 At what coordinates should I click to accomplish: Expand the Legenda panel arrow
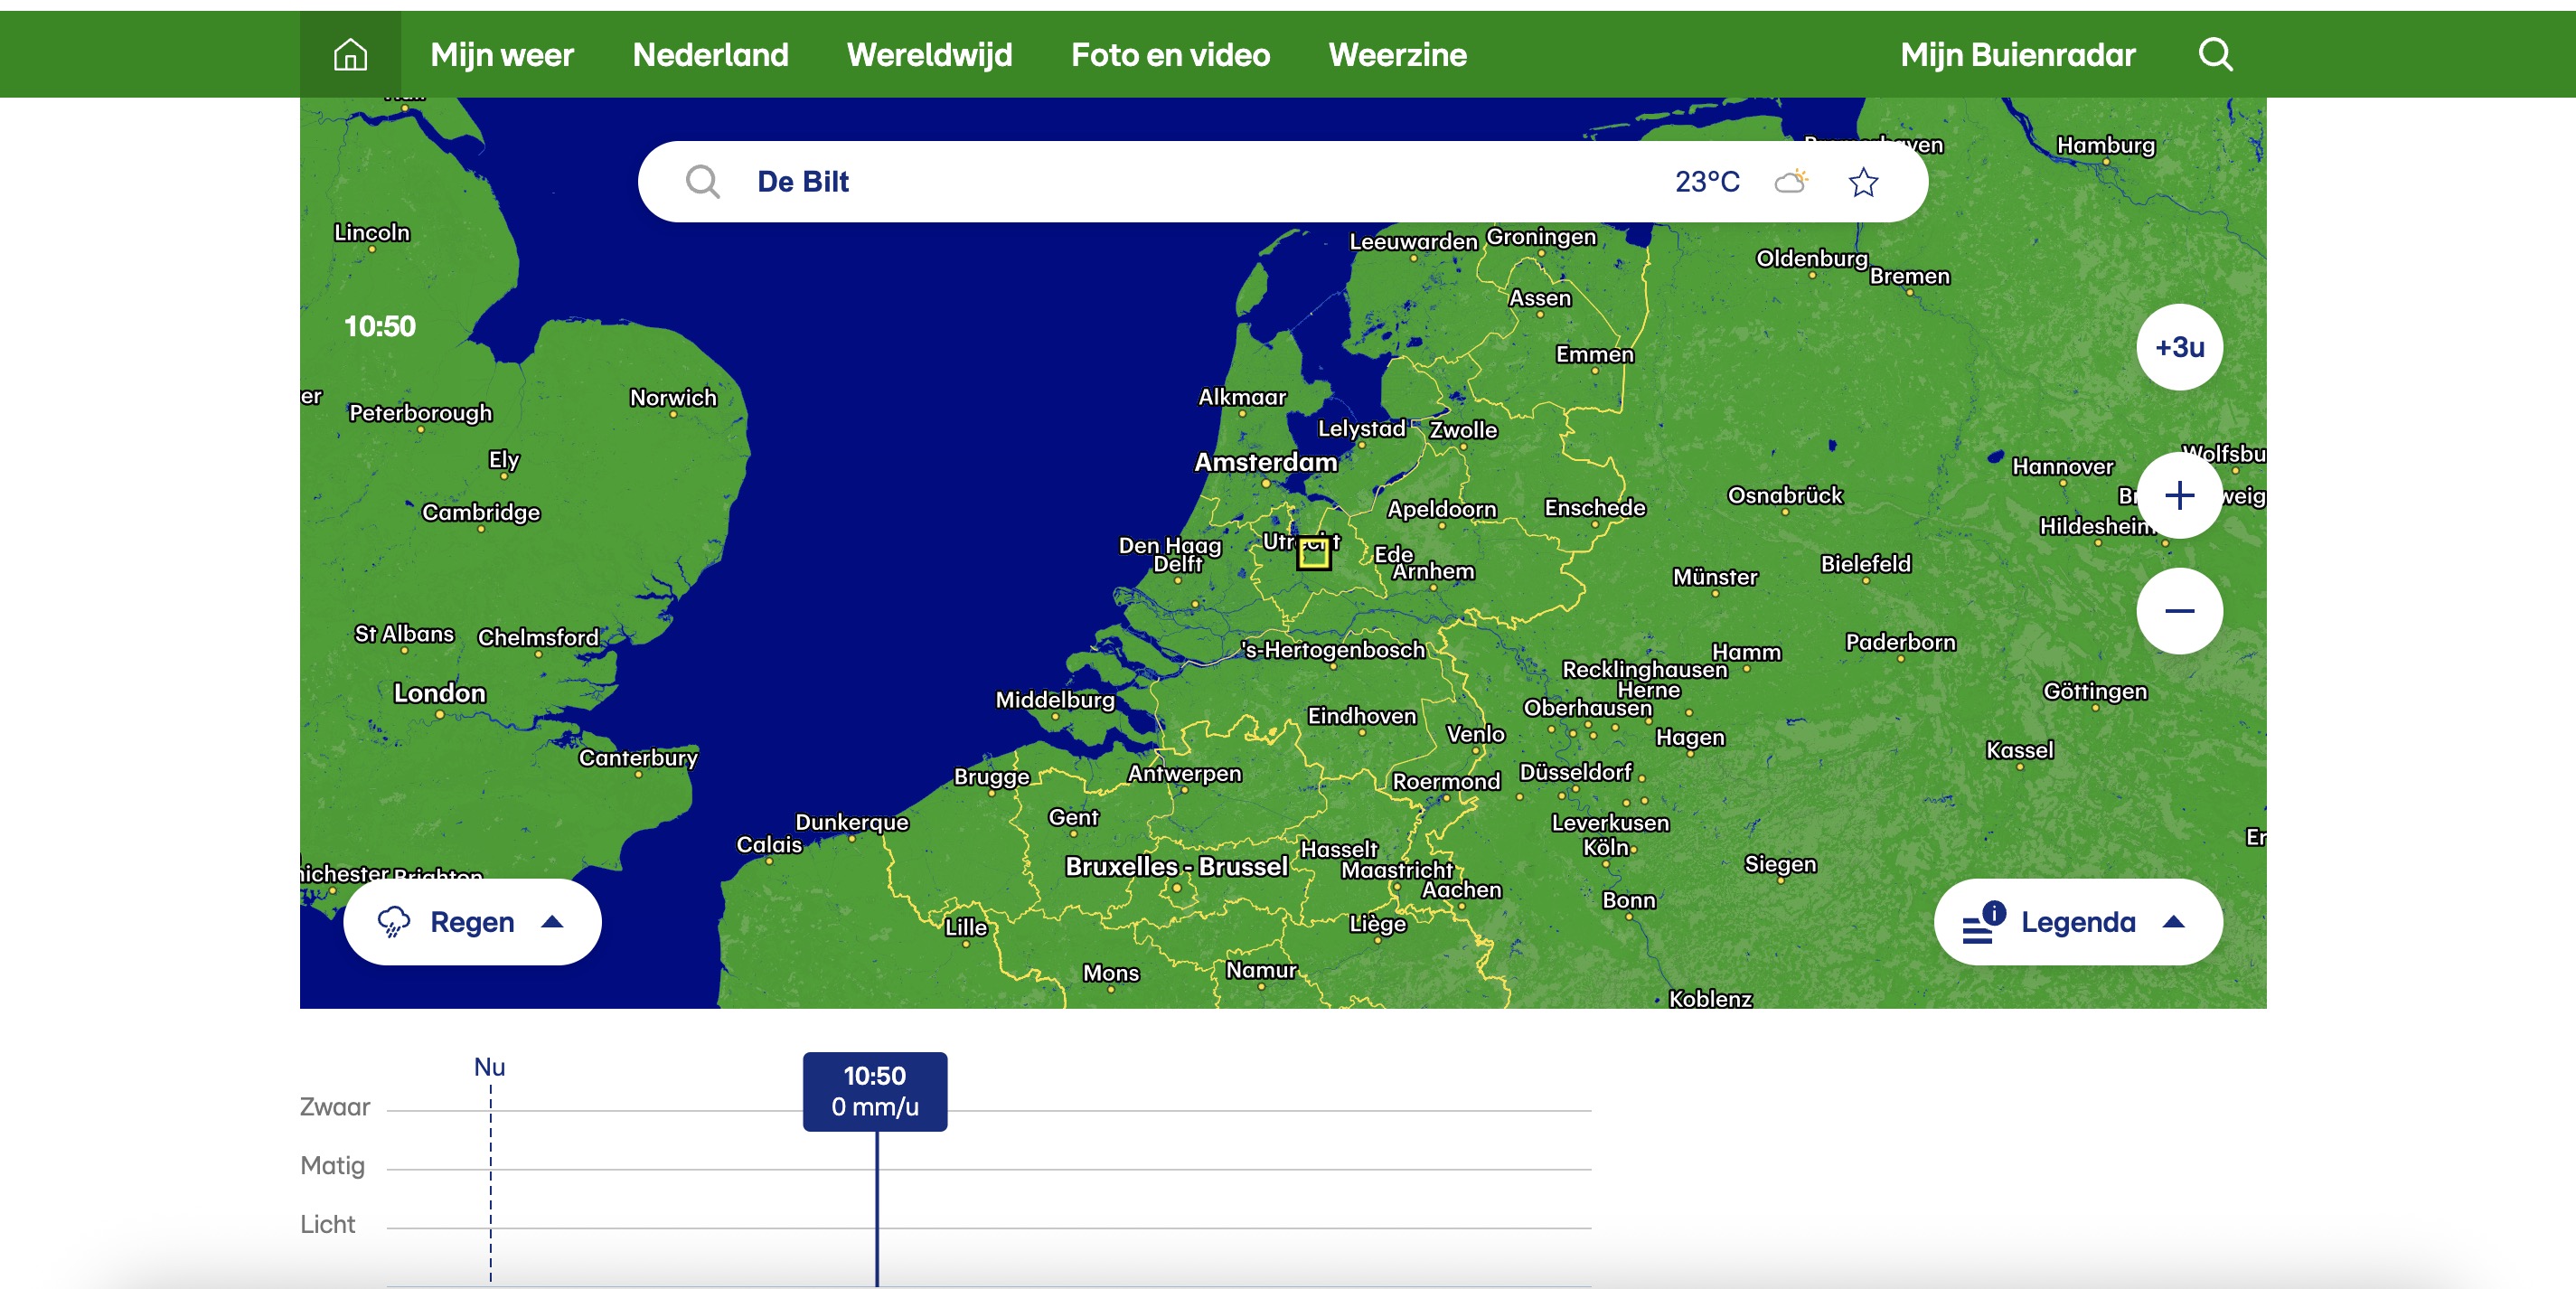point(2172,922)
